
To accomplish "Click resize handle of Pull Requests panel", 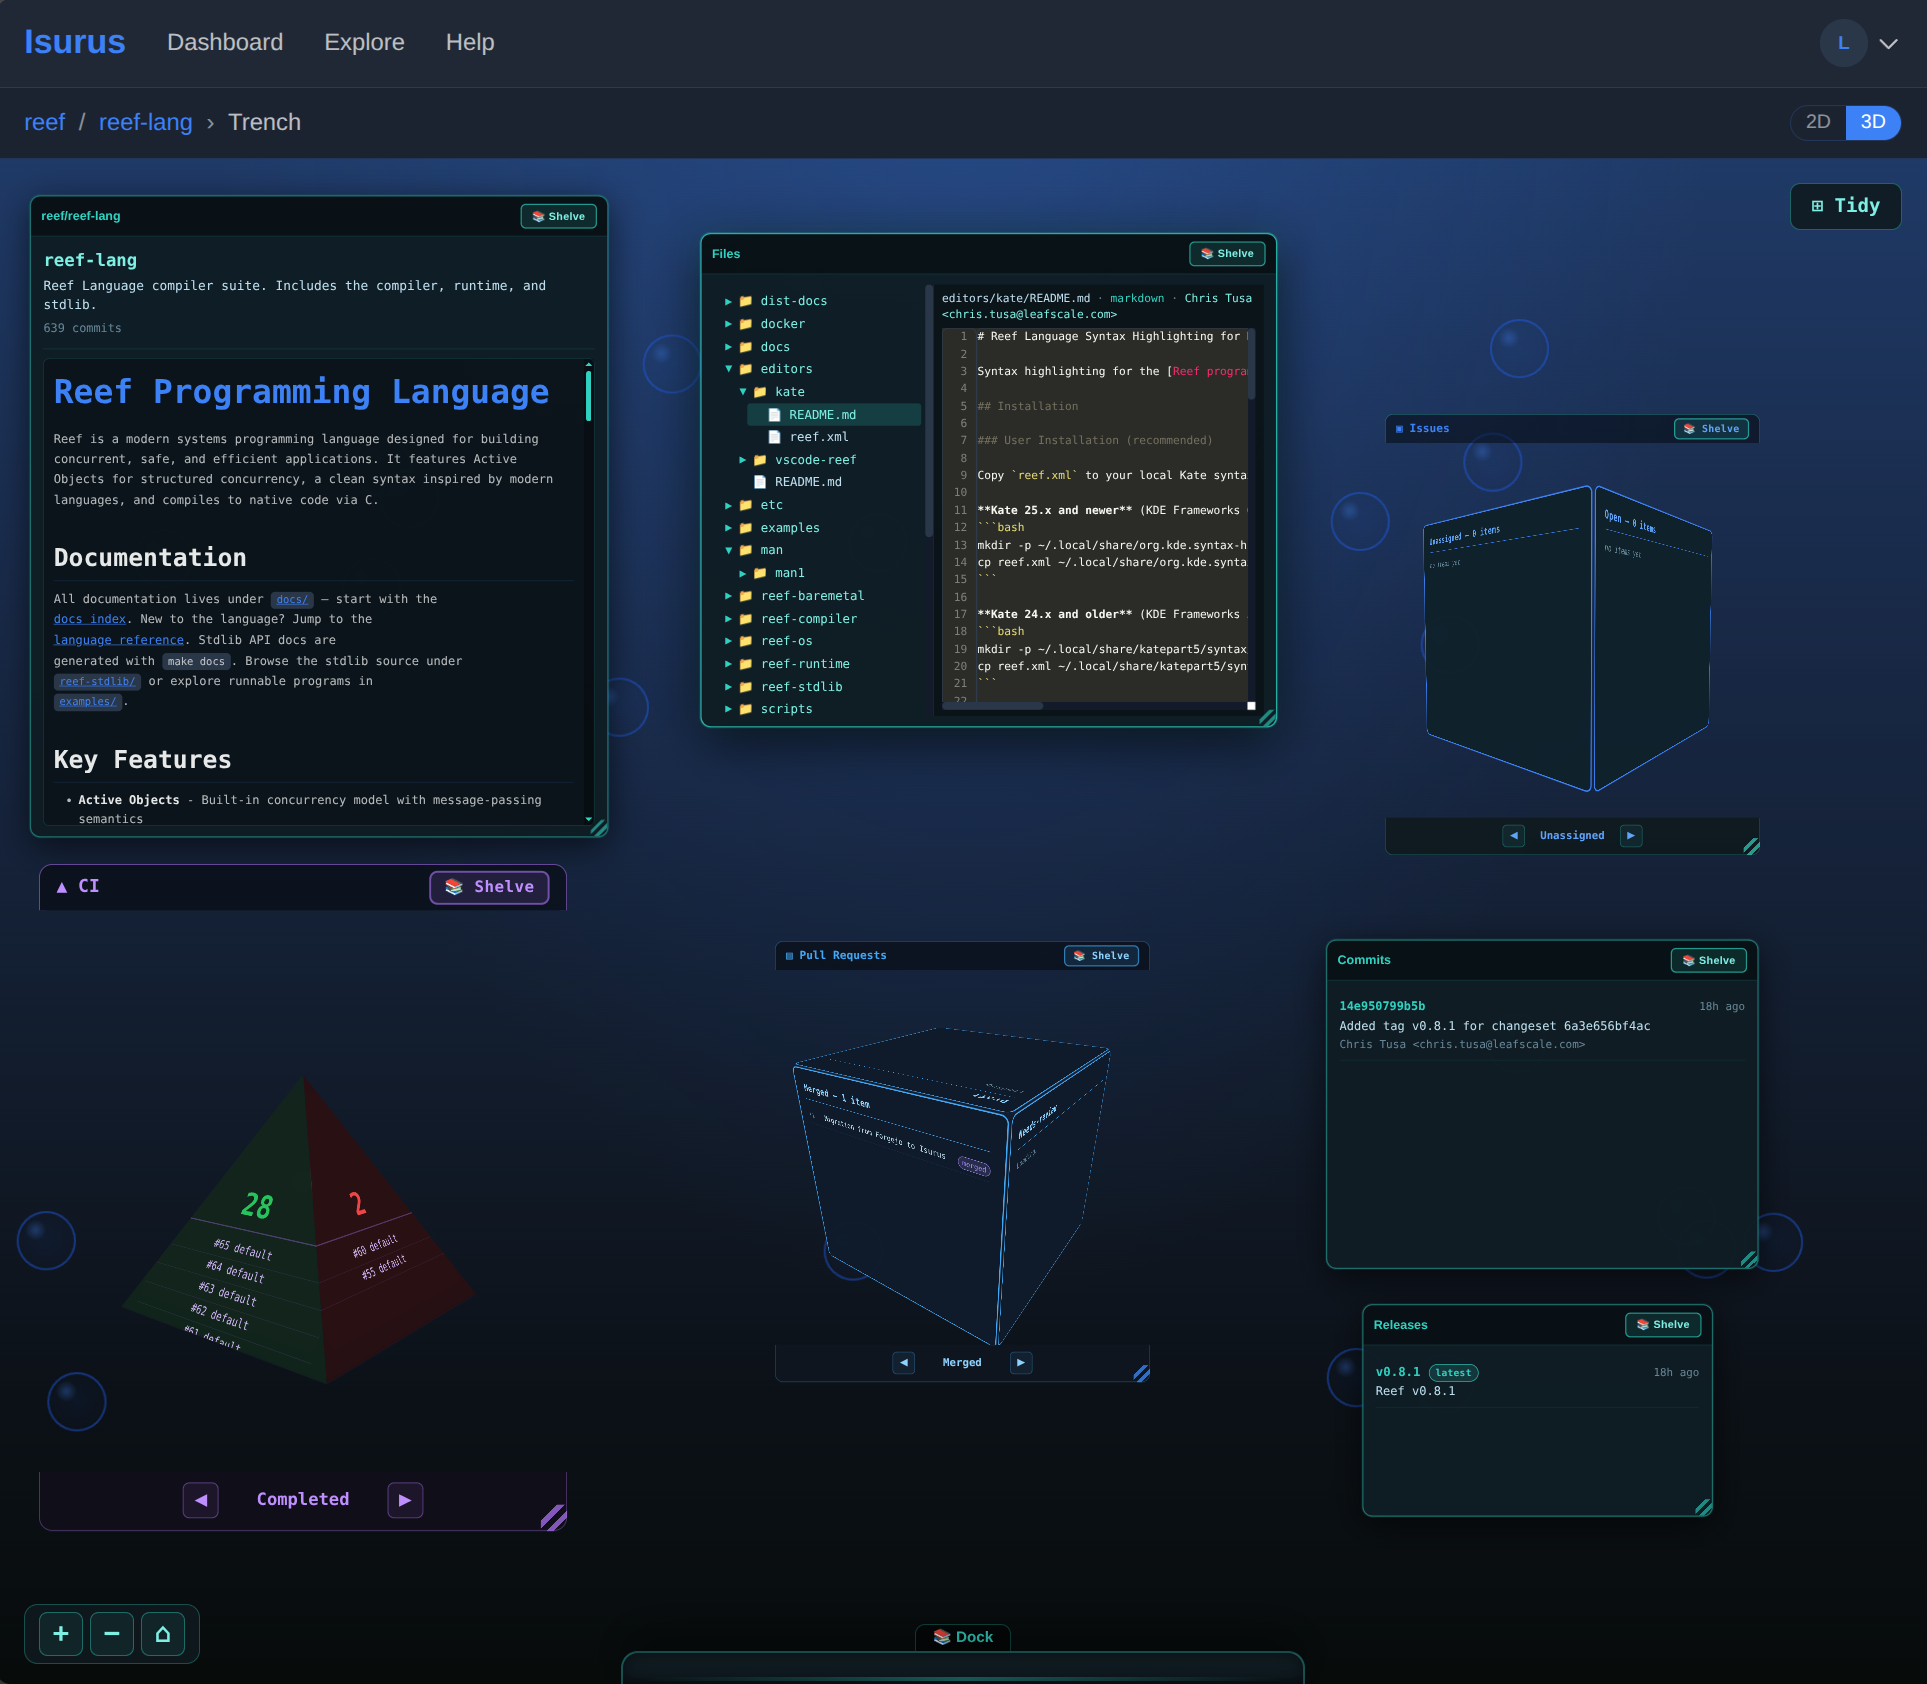I will click(x=1141, y=1374).
